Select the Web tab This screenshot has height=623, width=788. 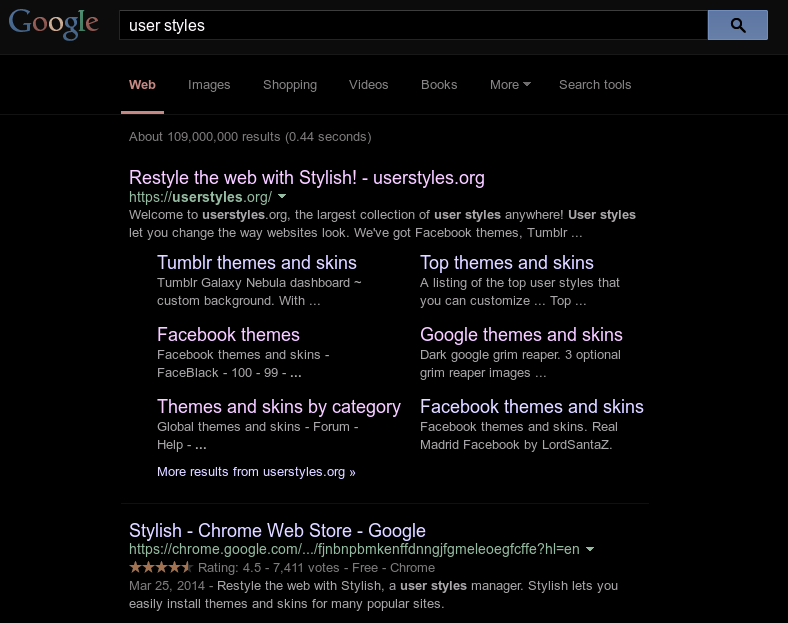point(142,85)
